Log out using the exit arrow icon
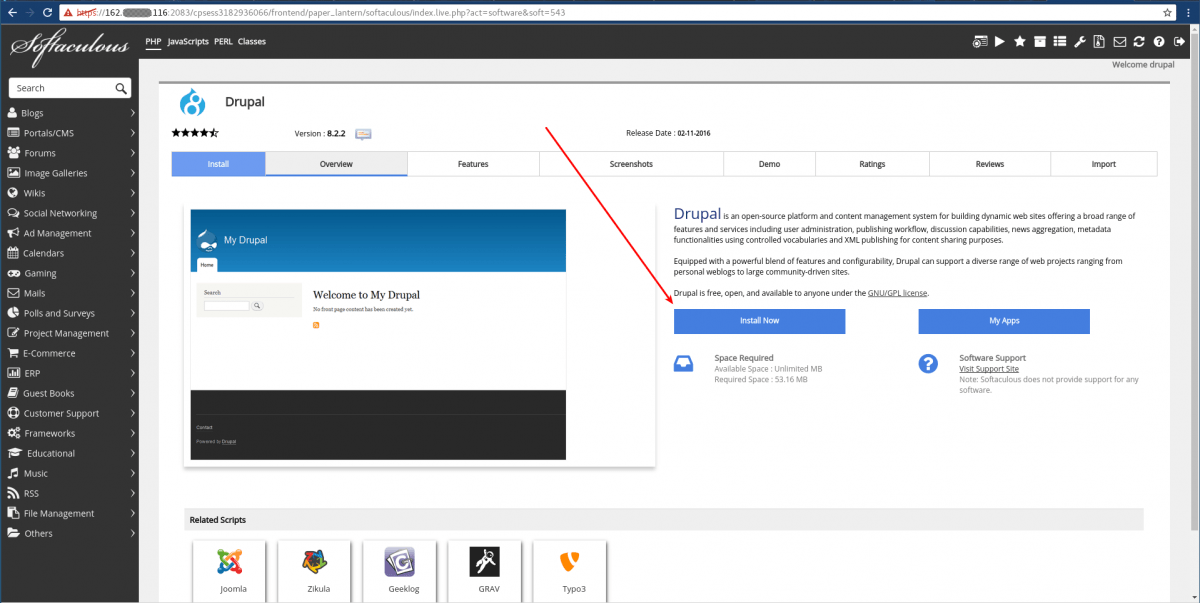 coord(1179,41)
